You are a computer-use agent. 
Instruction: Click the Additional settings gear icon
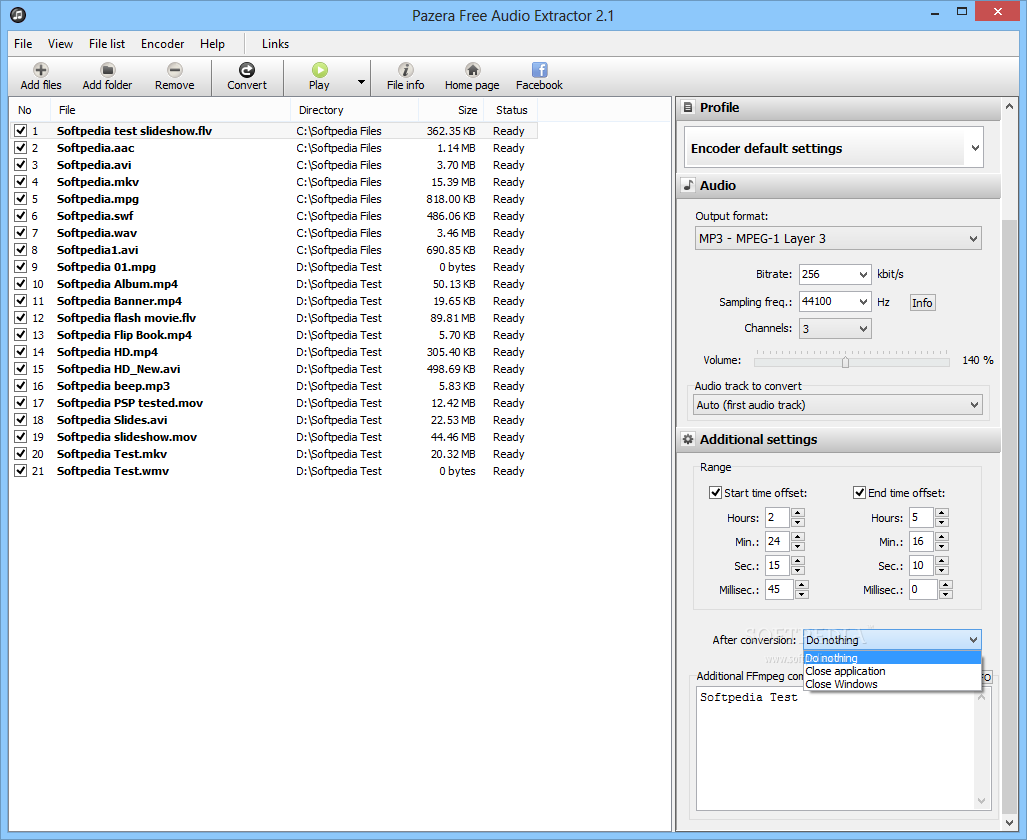point(688,439)
